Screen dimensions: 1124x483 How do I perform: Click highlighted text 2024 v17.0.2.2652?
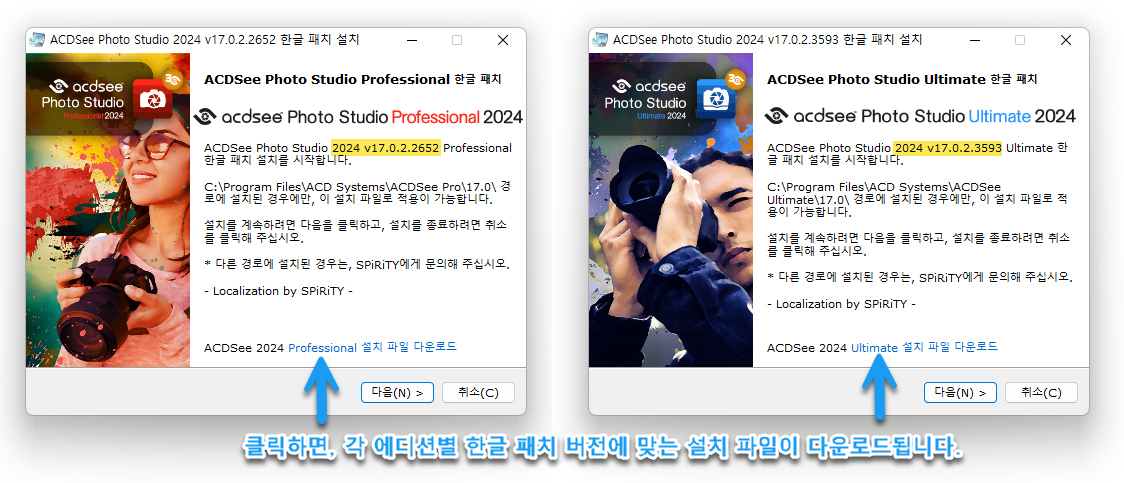(x=386, y=148)
